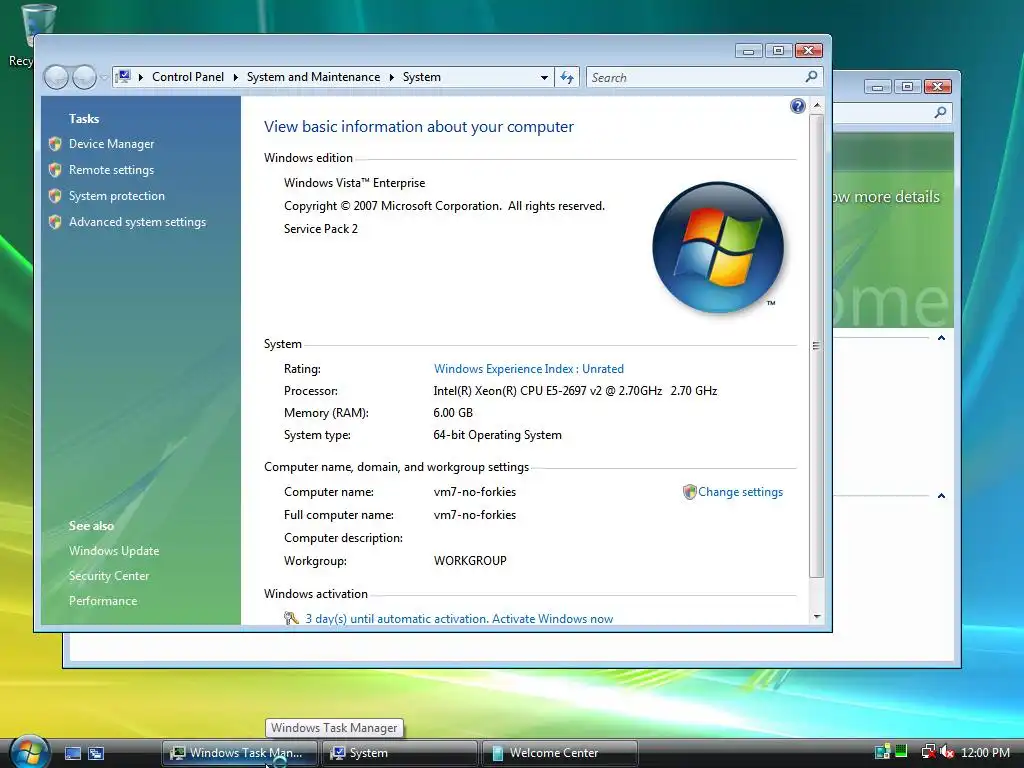Click the volume muted tray icon
The image size is (1024, 768).
tap(948, 752)
